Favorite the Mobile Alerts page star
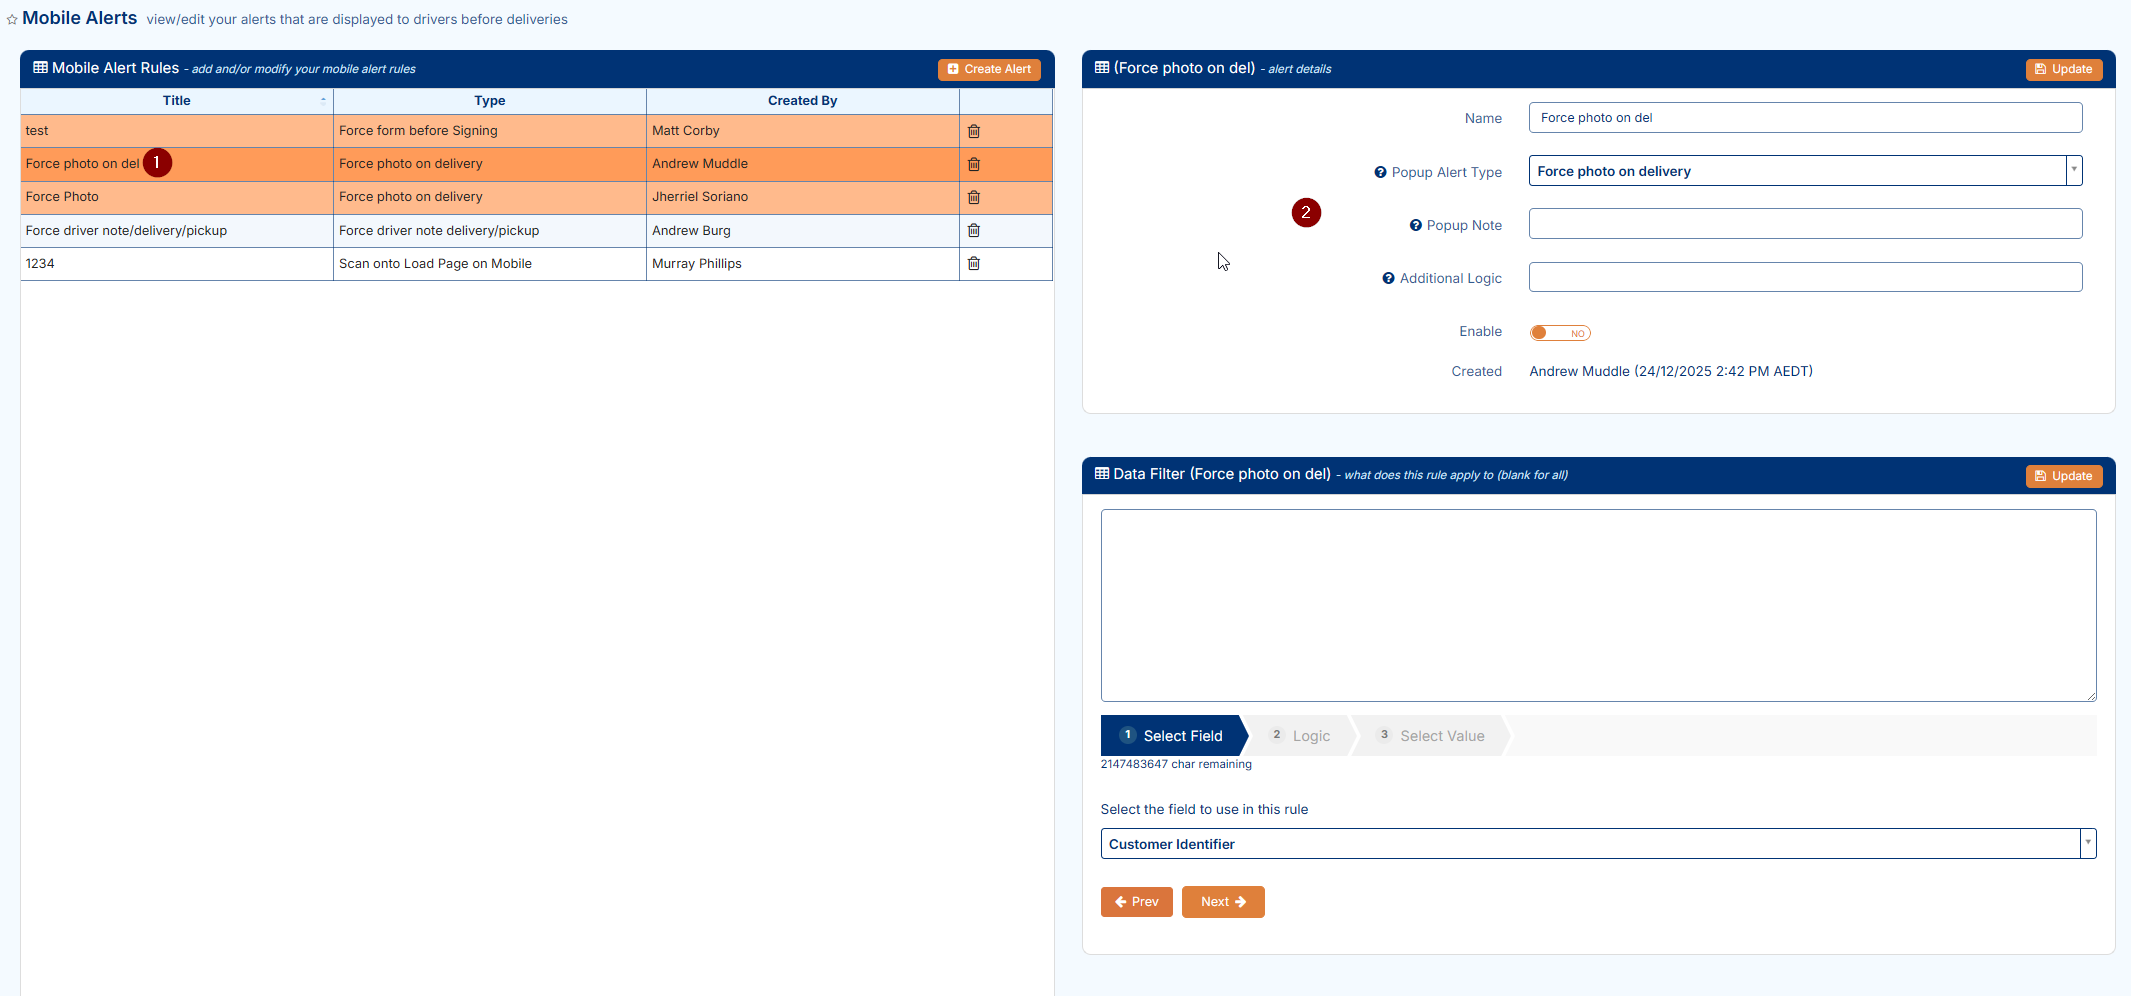2131x996 pixels. [12, 19]
